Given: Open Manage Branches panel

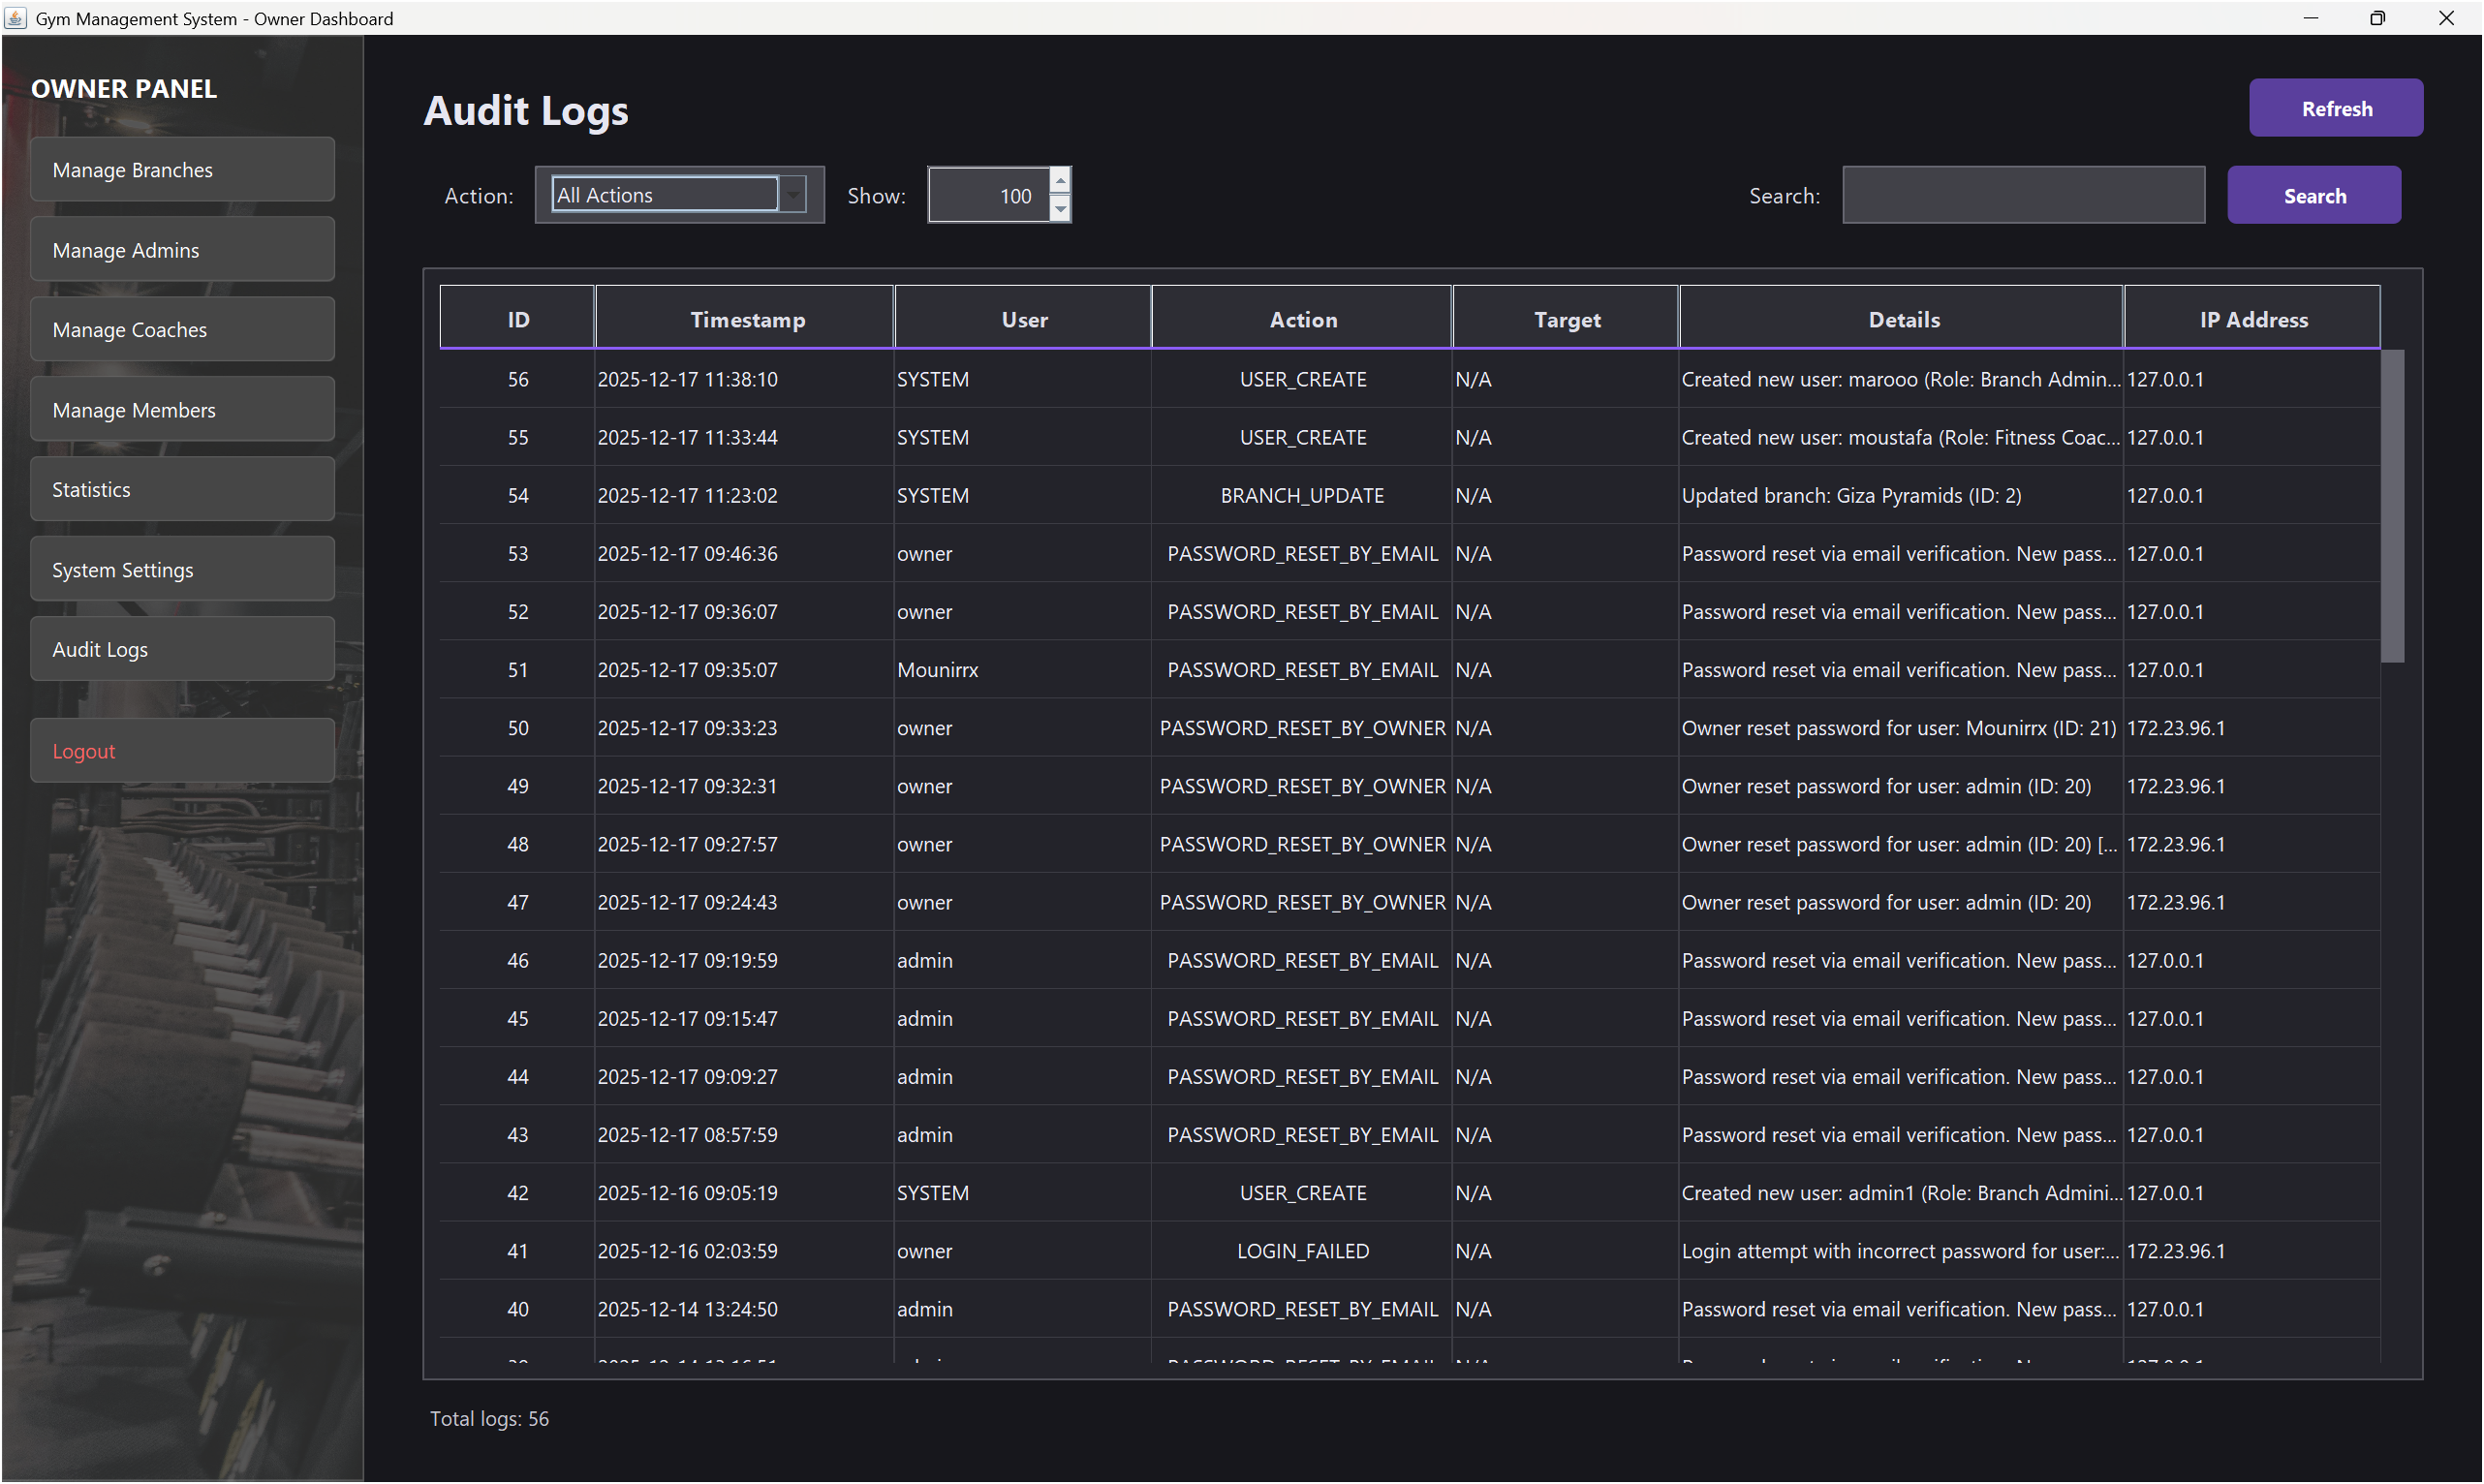Looking at the screenshot, I should tap(182, 169).
